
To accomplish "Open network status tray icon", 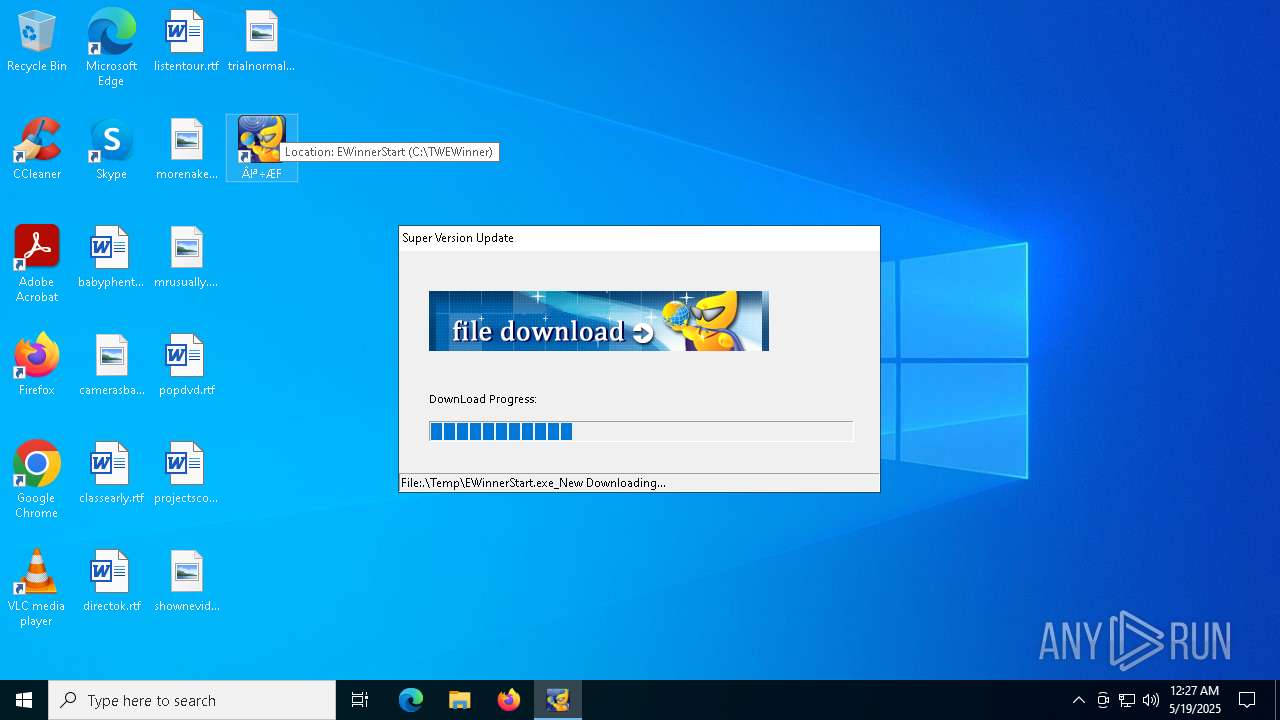I will click(x=1127, y=700).
